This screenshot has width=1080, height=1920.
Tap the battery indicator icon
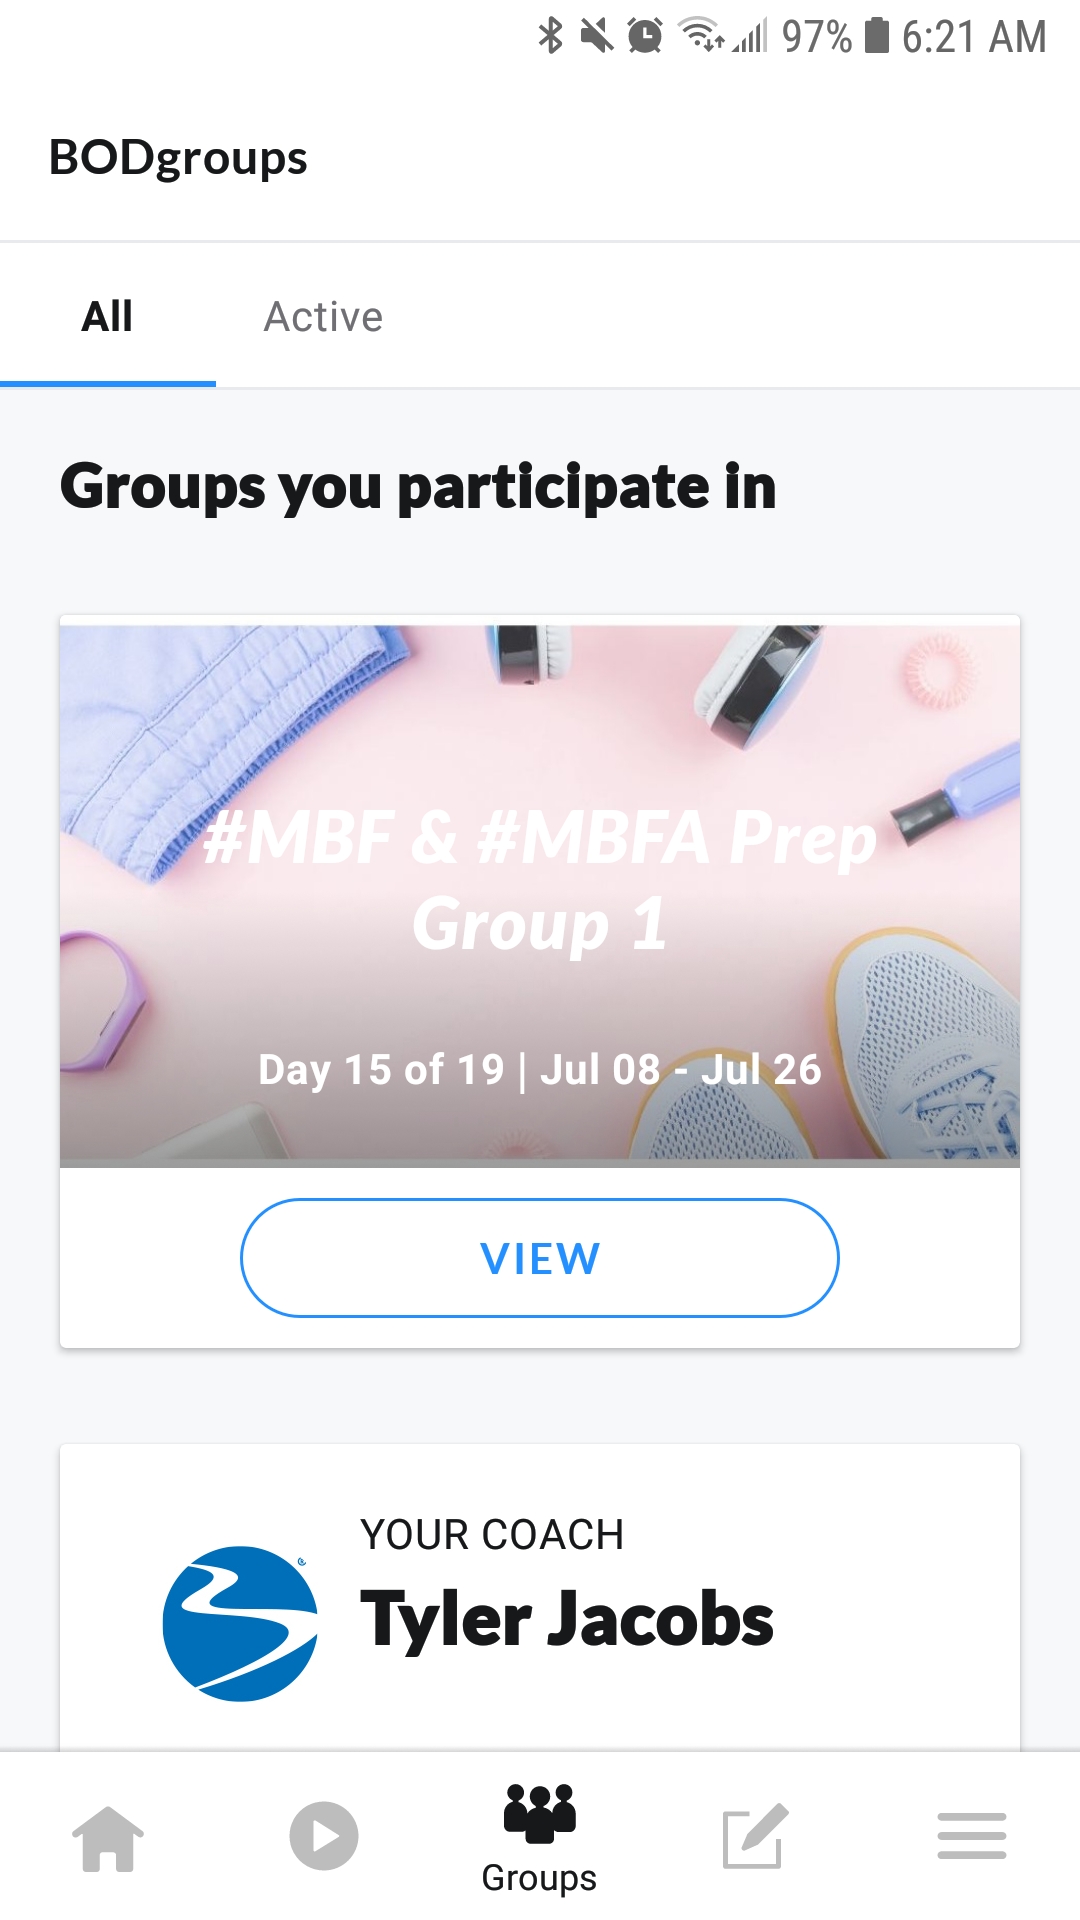click(x=877, y=35)
